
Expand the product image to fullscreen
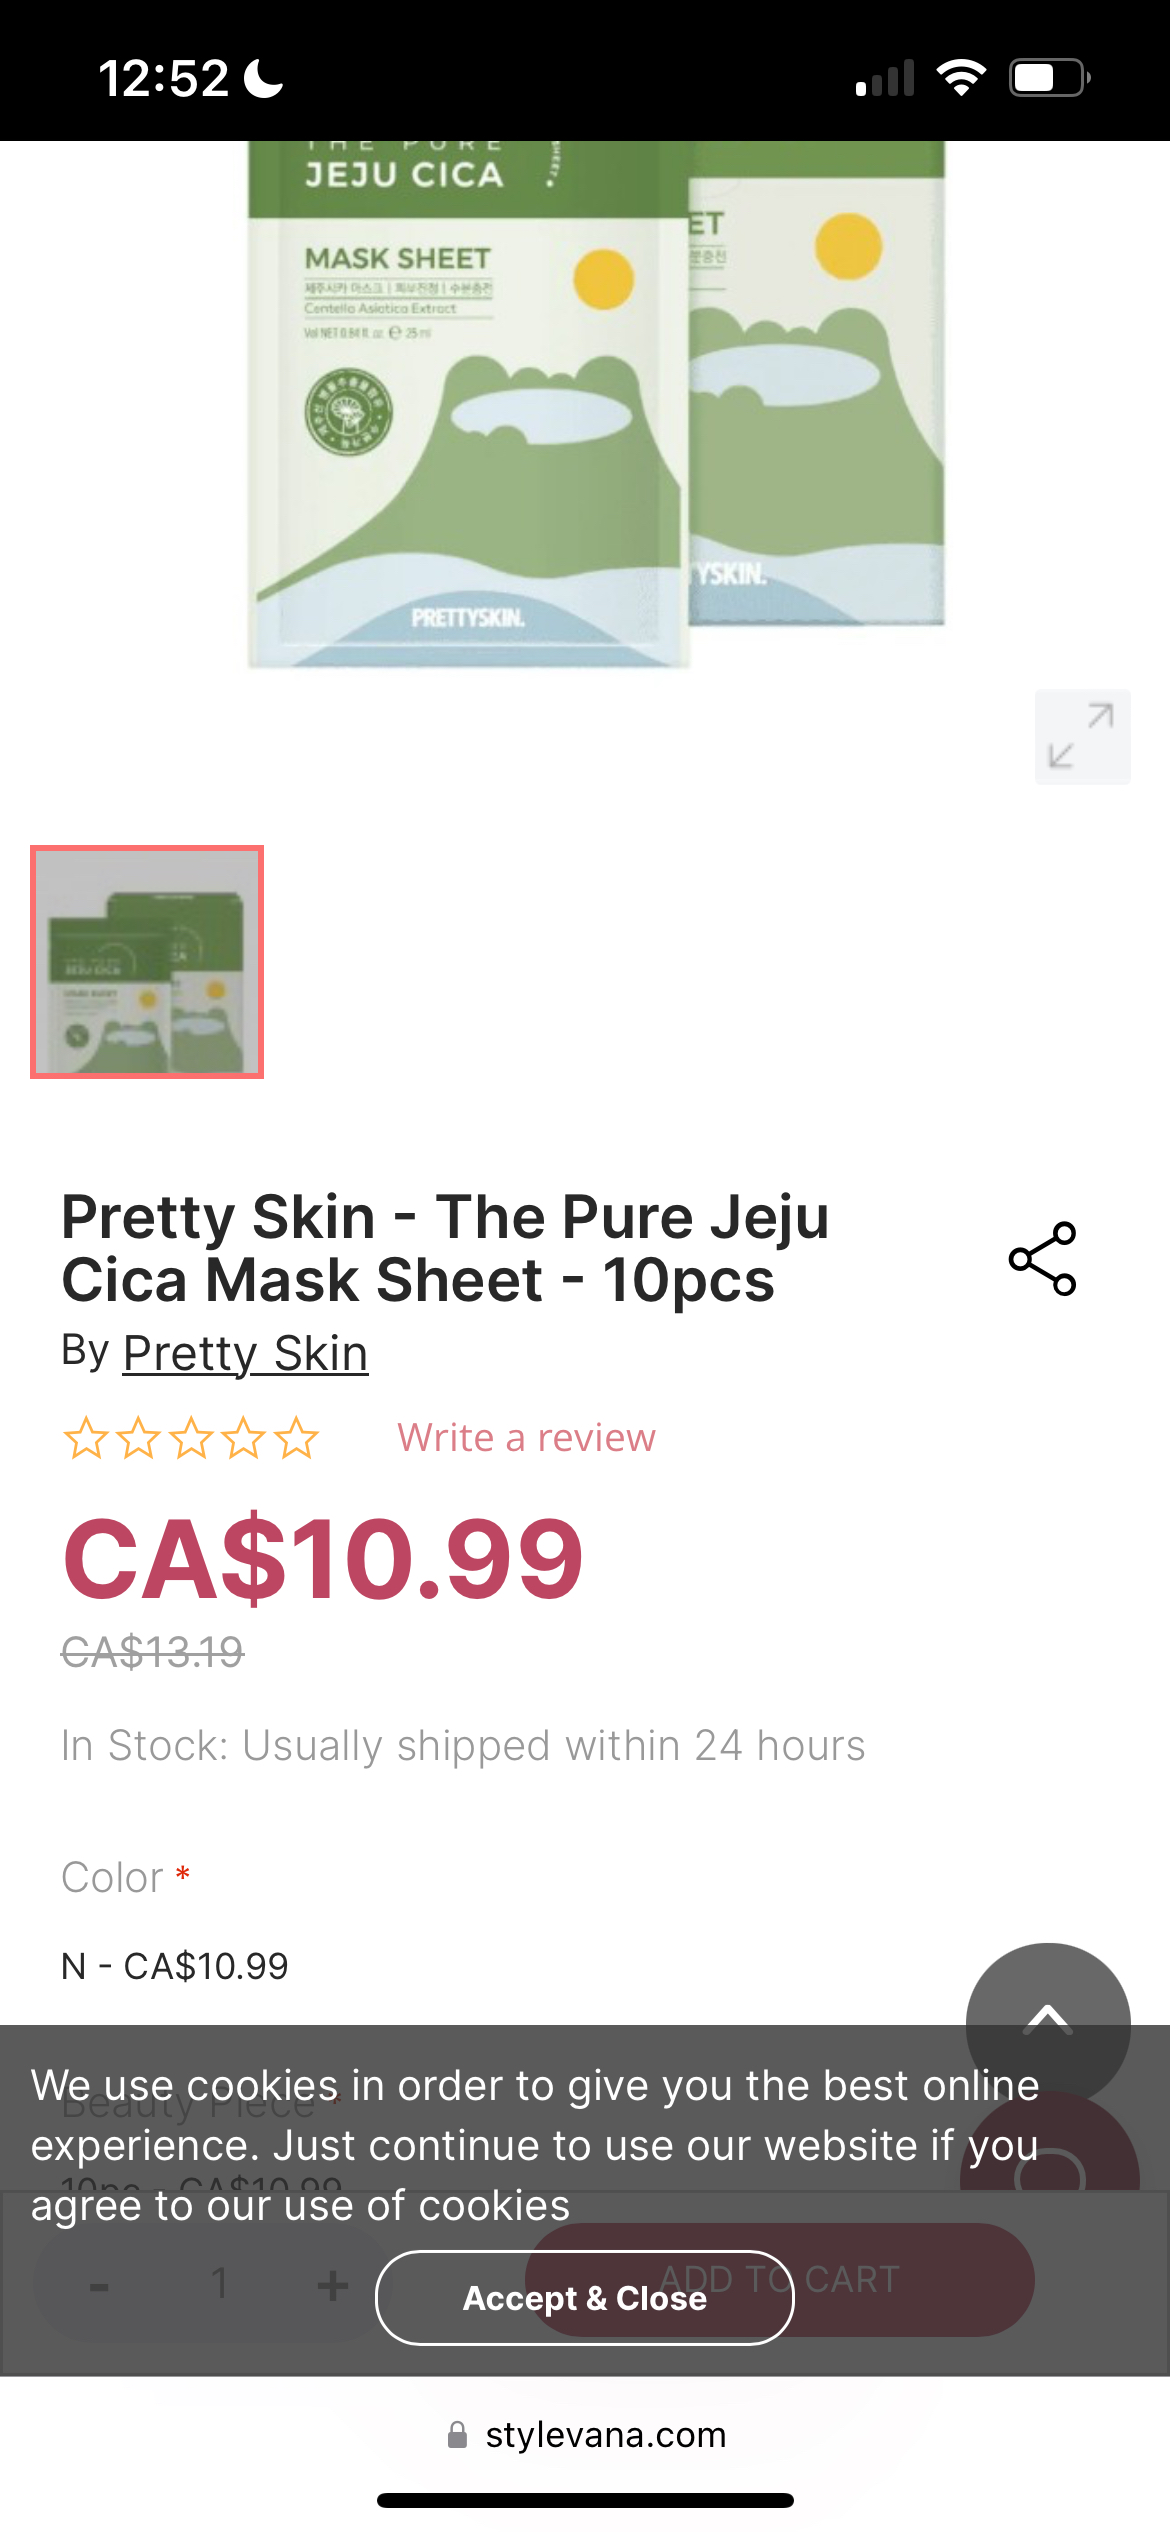(1082, 736)
